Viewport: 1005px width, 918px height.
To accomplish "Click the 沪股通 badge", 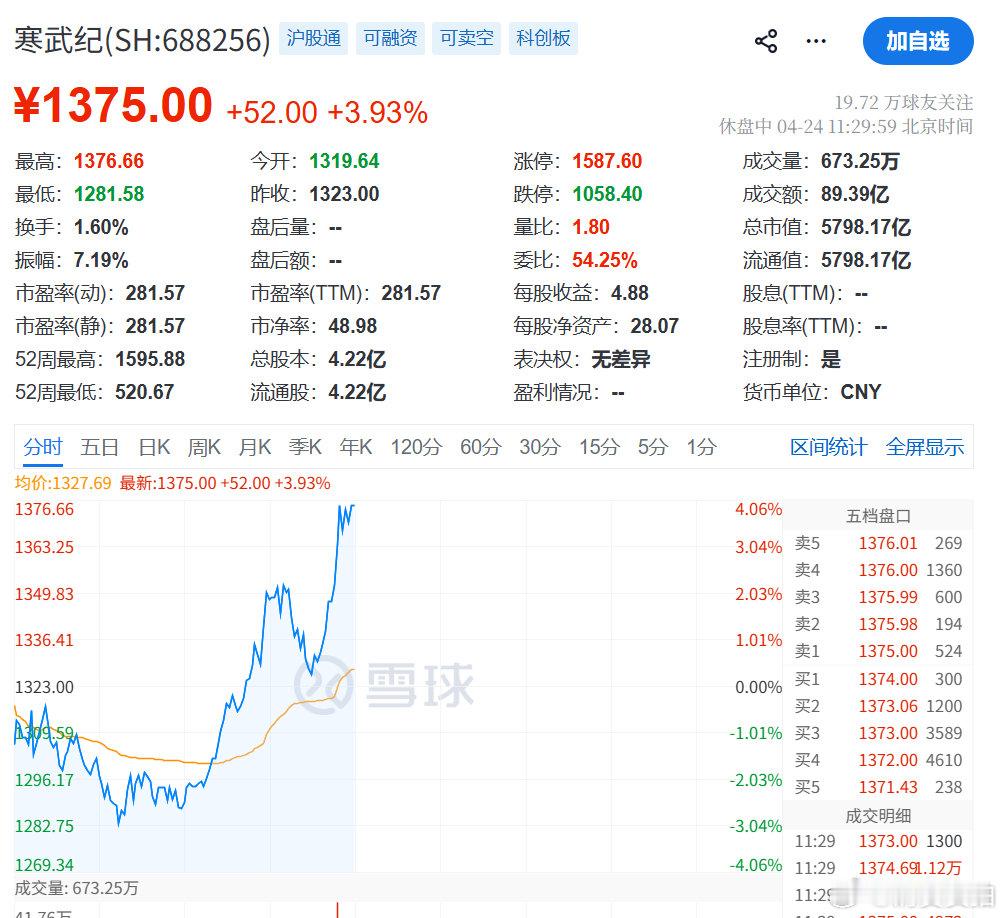I will 313,38.
